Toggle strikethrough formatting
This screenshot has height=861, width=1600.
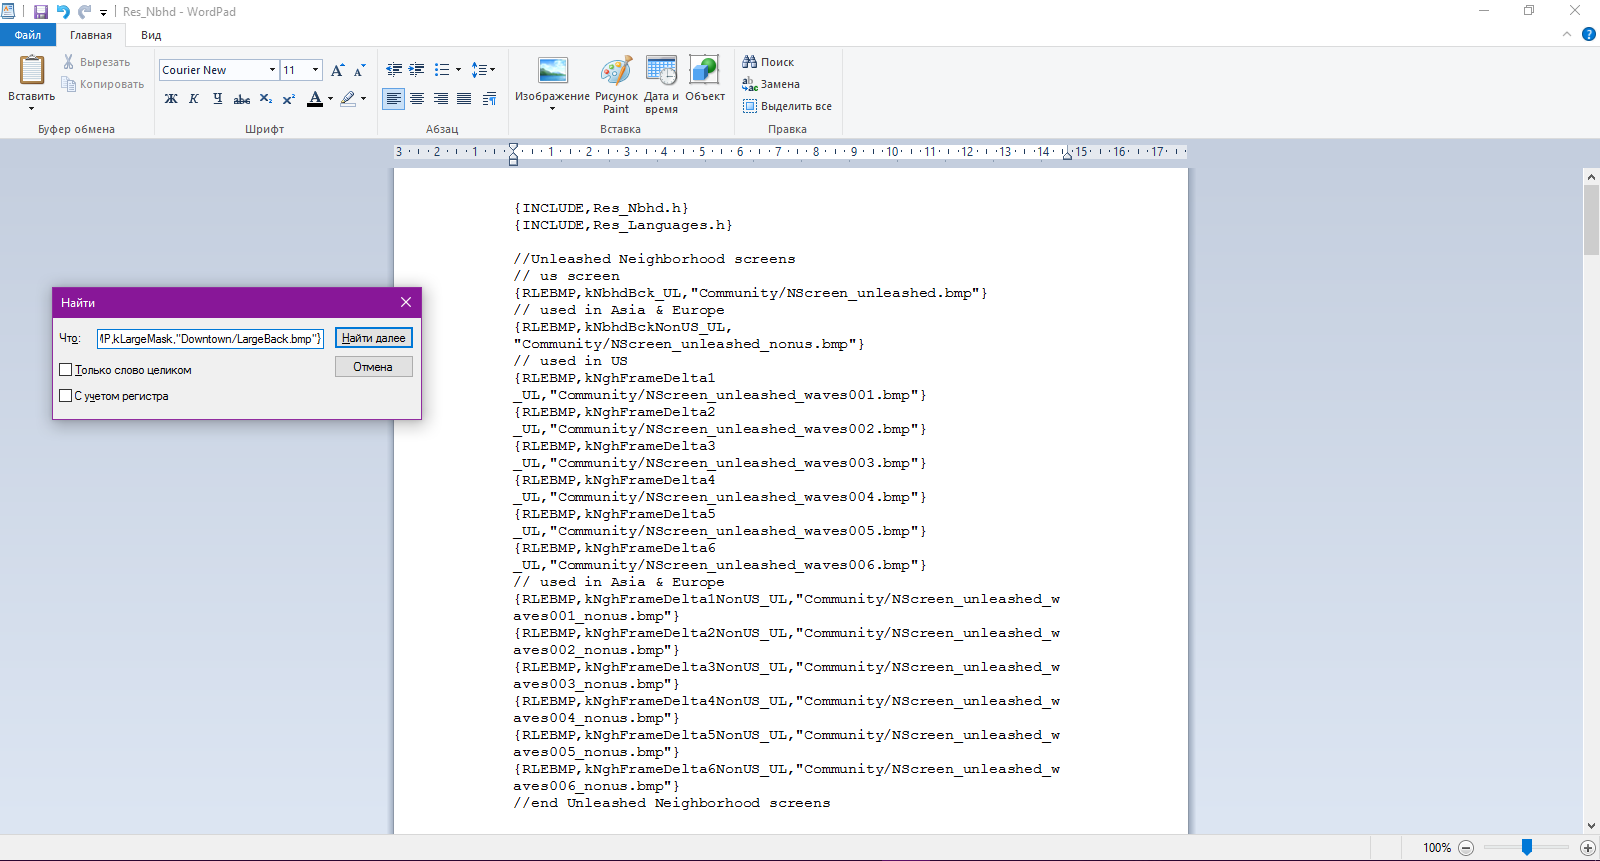(x=241, y=99)
